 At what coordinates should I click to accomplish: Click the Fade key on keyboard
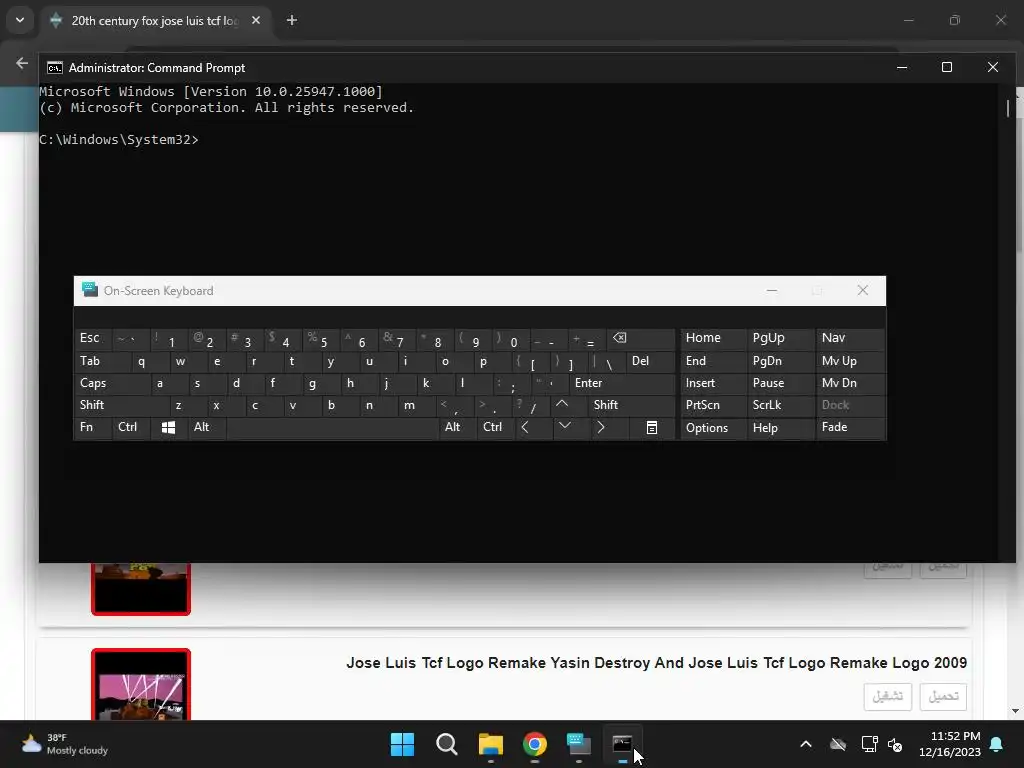(850, 428)
